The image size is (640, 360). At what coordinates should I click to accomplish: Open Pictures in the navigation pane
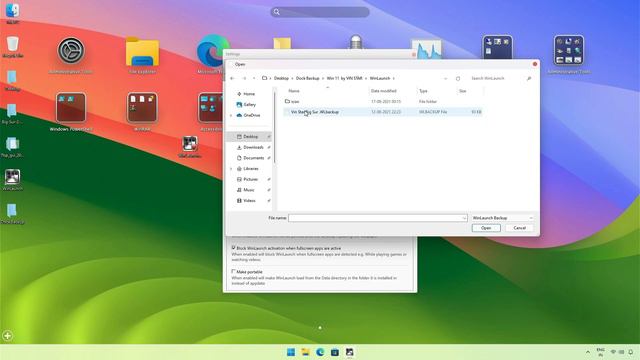[247, 179]
